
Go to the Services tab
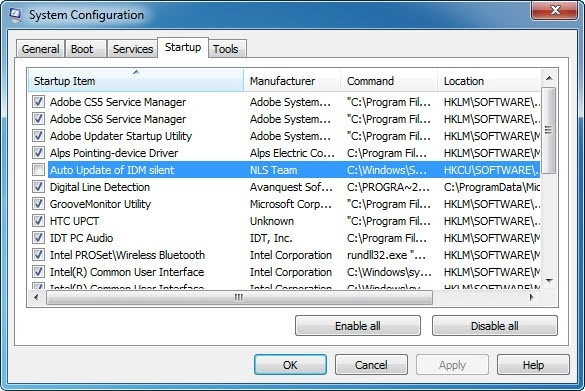[x=132, y=49]
